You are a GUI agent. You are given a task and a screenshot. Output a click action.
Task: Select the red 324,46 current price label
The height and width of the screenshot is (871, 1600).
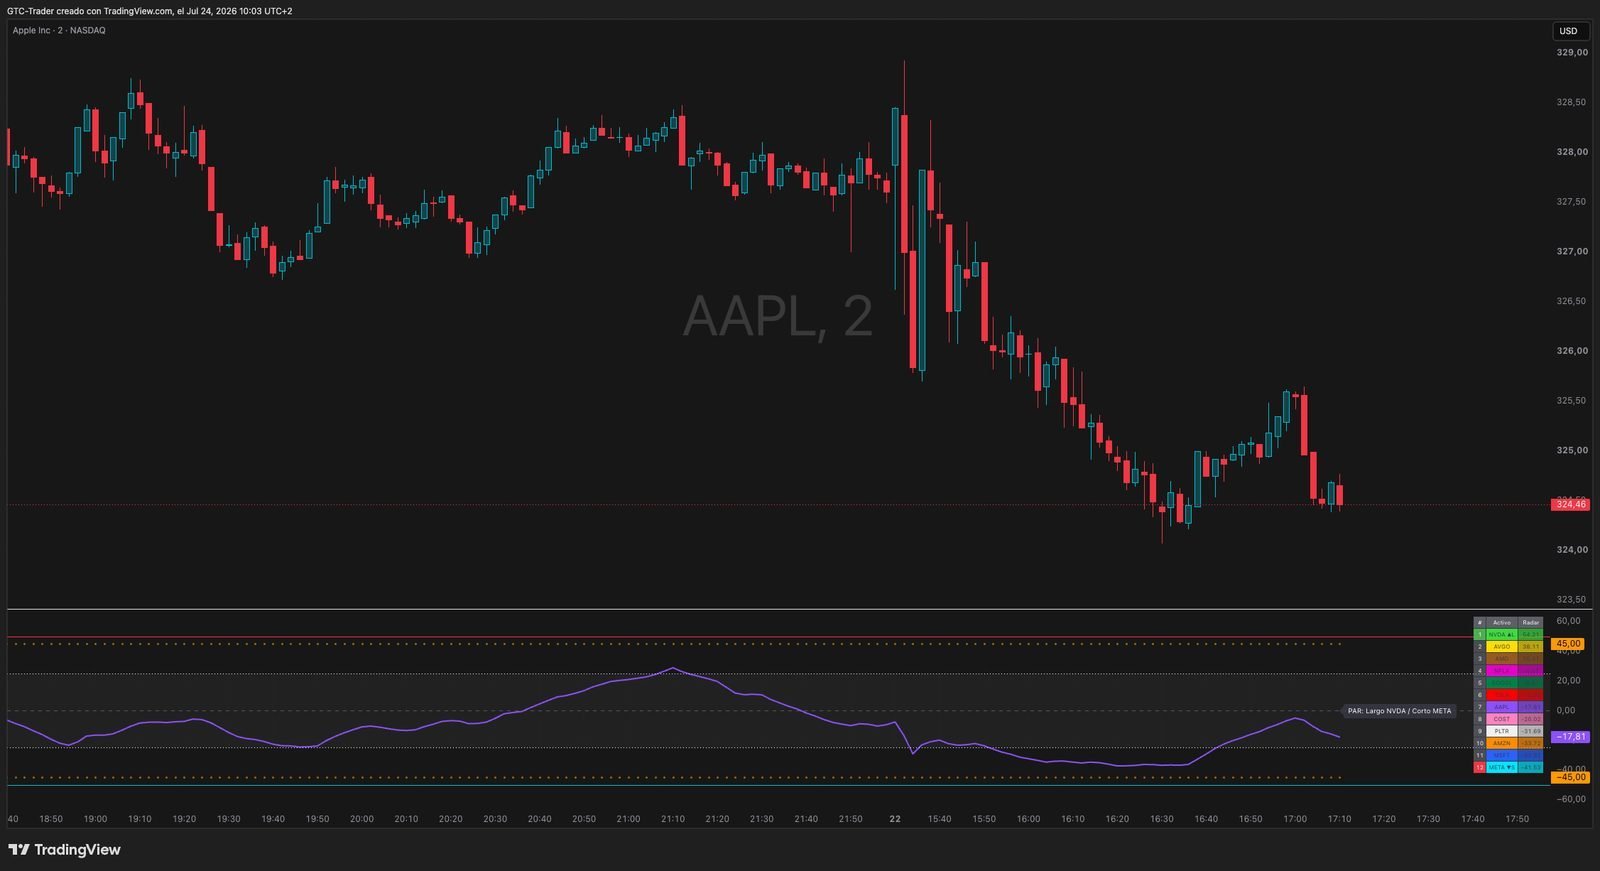[1569, 504]
